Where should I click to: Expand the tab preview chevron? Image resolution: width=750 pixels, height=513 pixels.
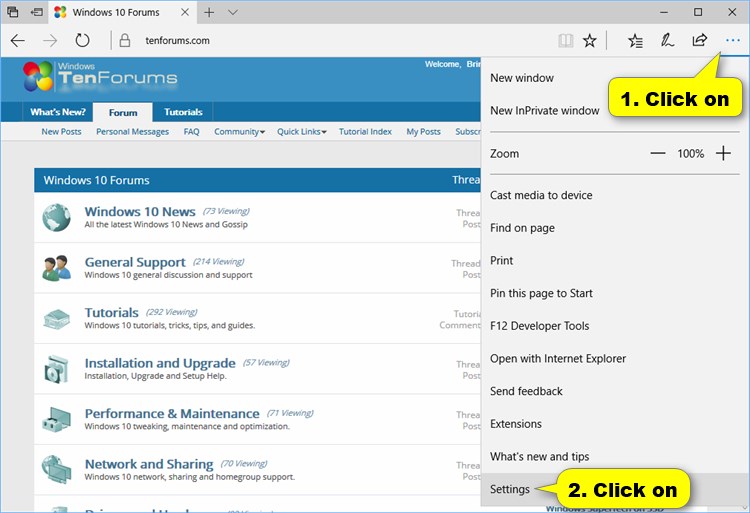[x=233, y=12]
